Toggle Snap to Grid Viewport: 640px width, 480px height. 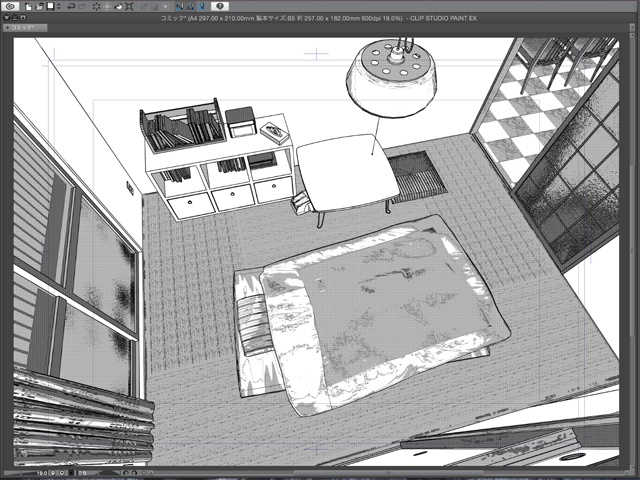click(x=202, y=7)
